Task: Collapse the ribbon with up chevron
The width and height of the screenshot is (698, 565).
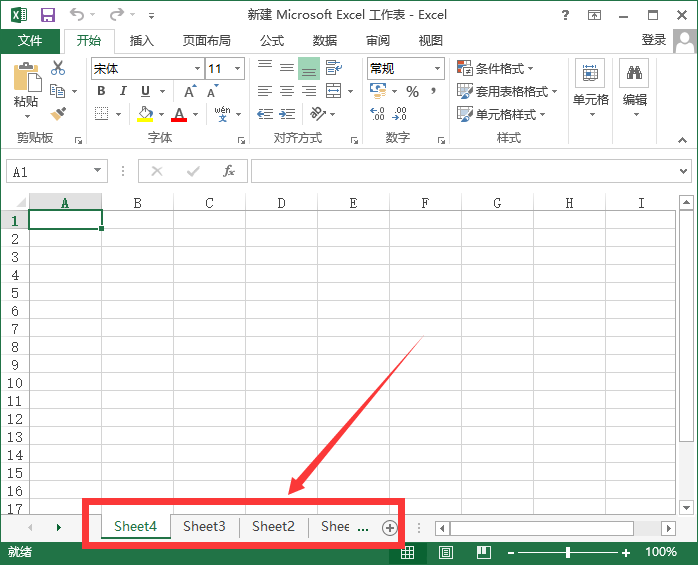Action: [682, 140]
